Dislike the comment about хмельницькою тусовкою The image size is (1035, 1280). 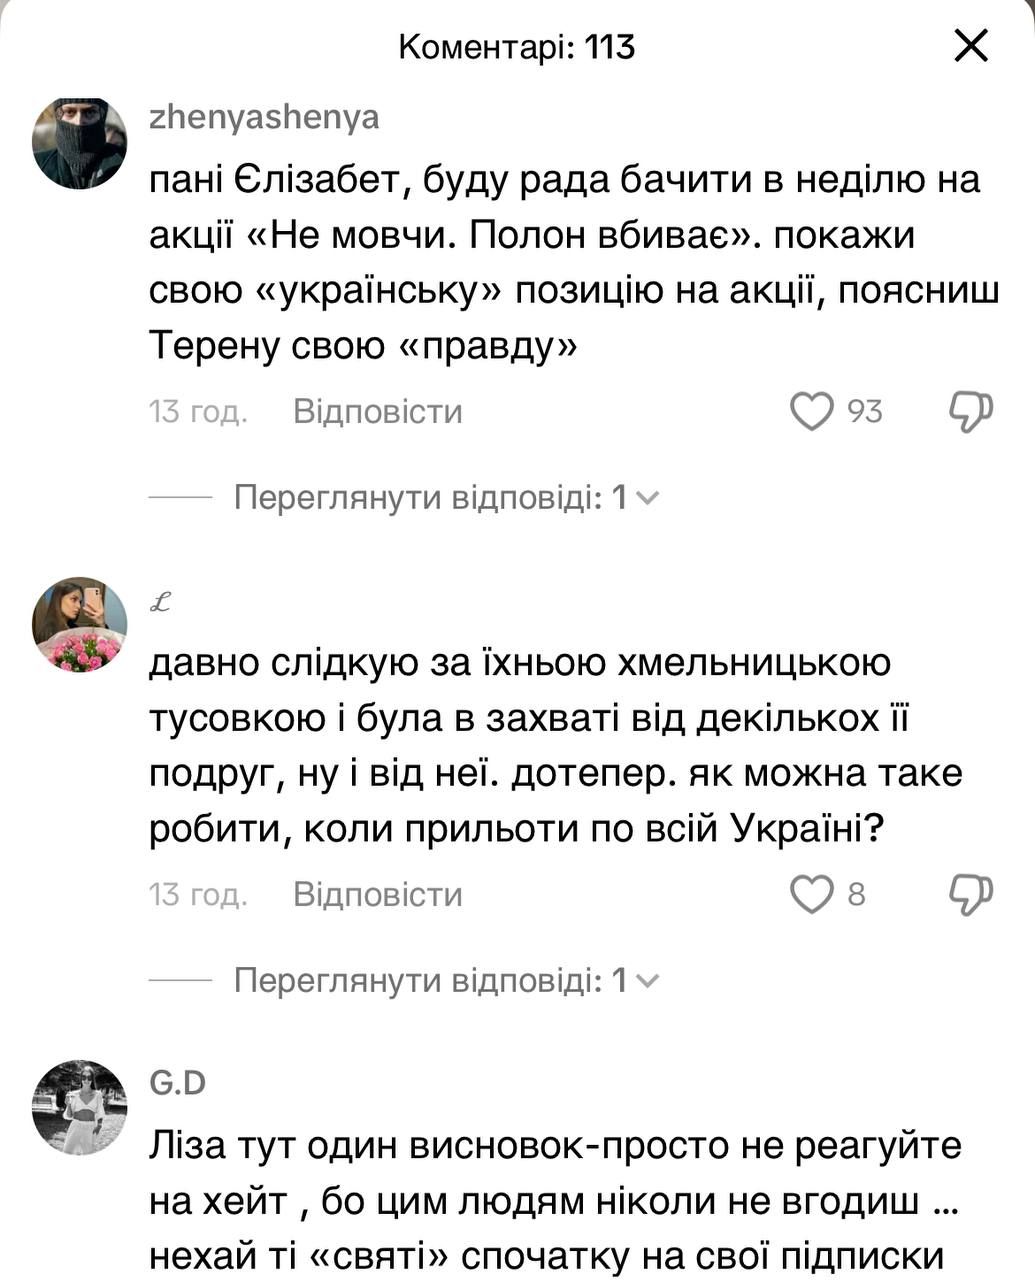pos(969,894)
